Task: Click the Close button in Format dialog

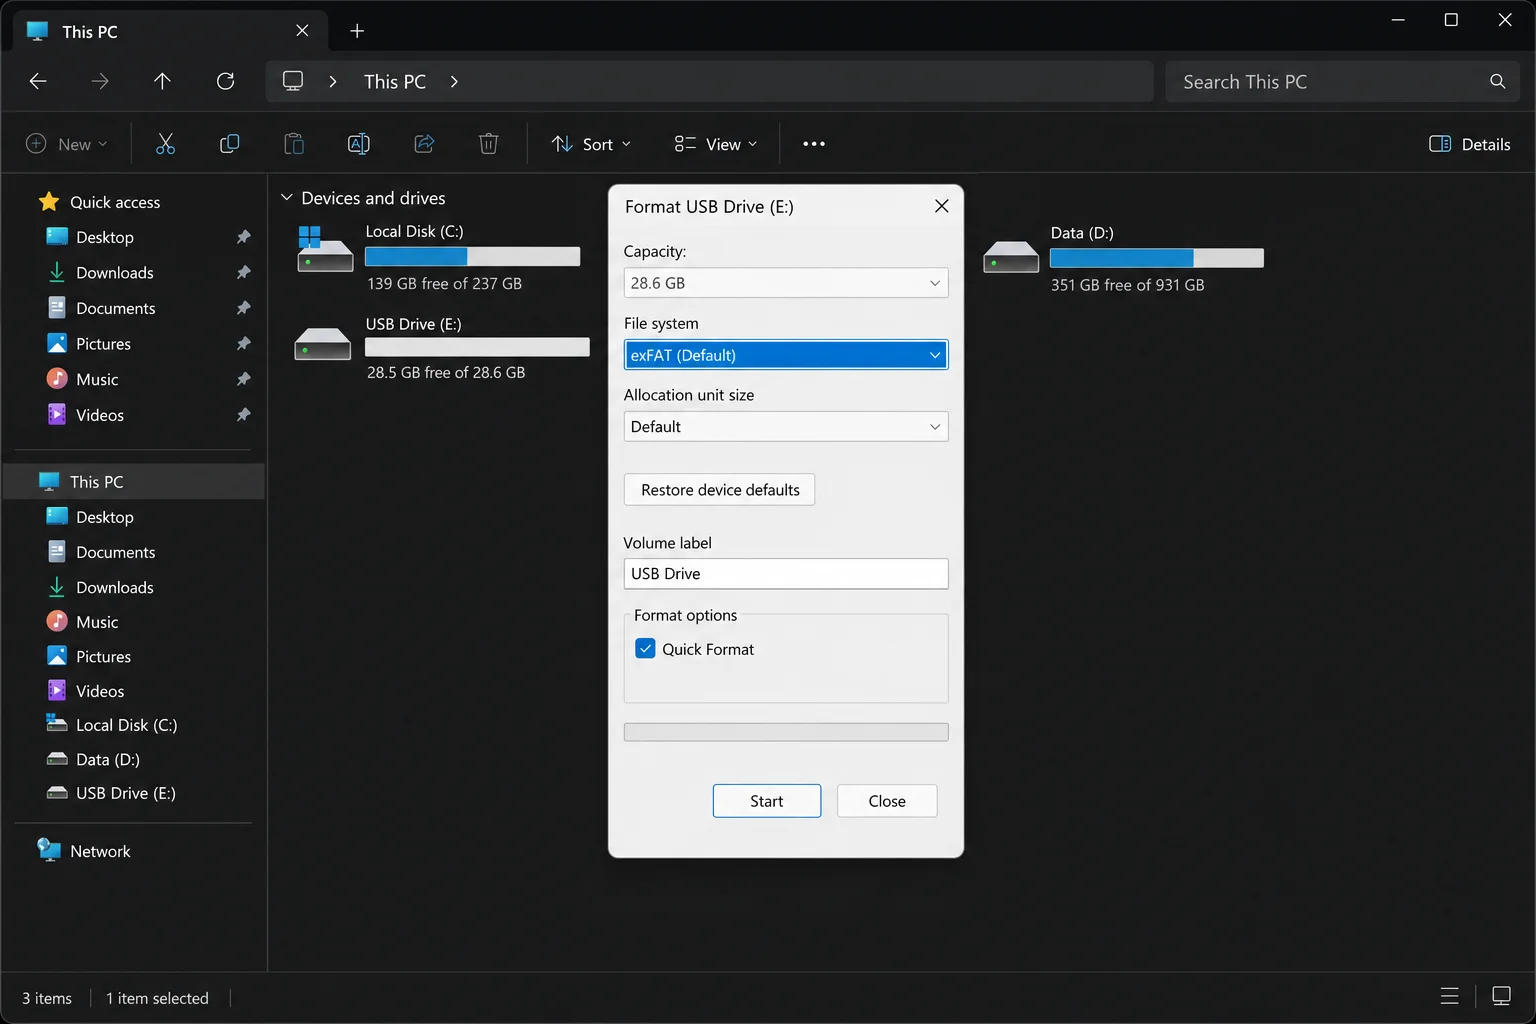Action: [887, 801]
